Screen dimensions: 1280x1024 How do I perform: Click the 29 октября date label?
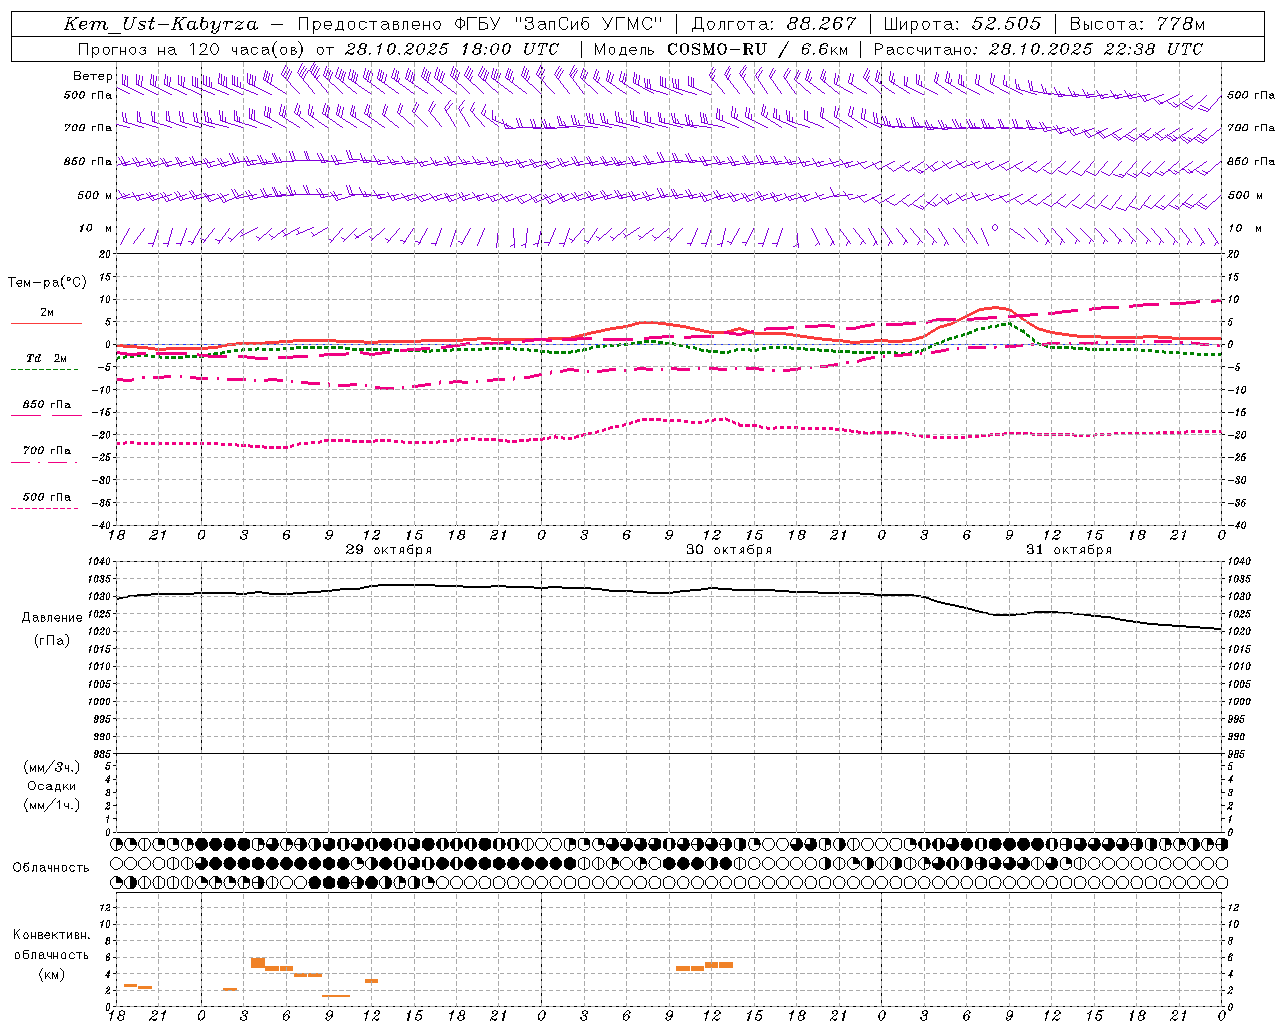point(389,550)
